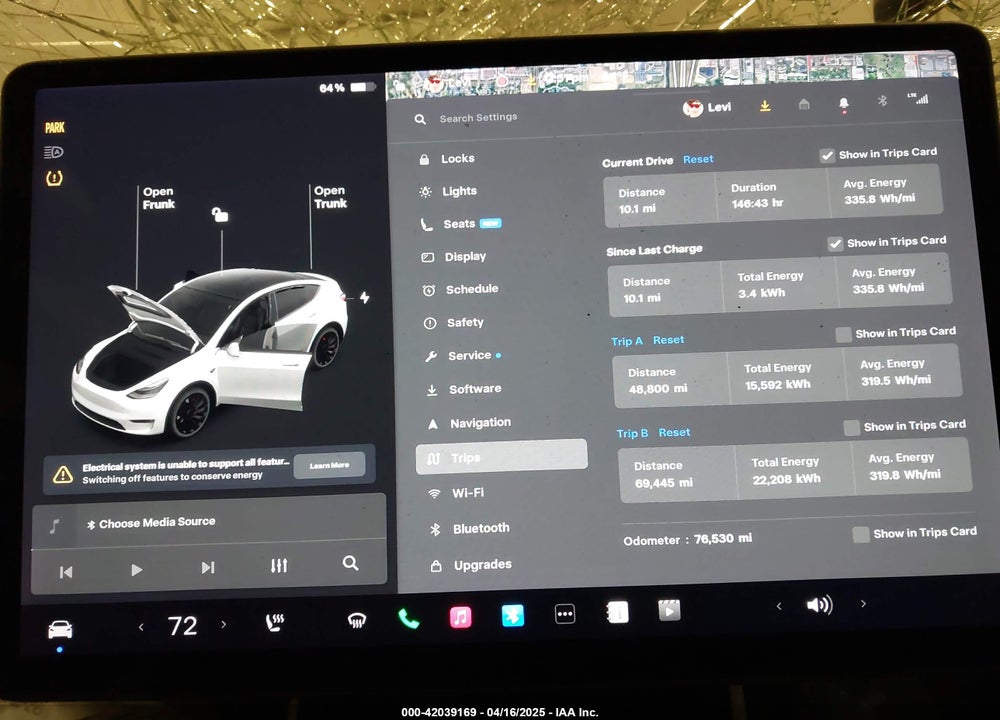Tap the map strip at top
Image resolution: width=1000 pixels, height=720 pixels.
[x=672, y=77]
